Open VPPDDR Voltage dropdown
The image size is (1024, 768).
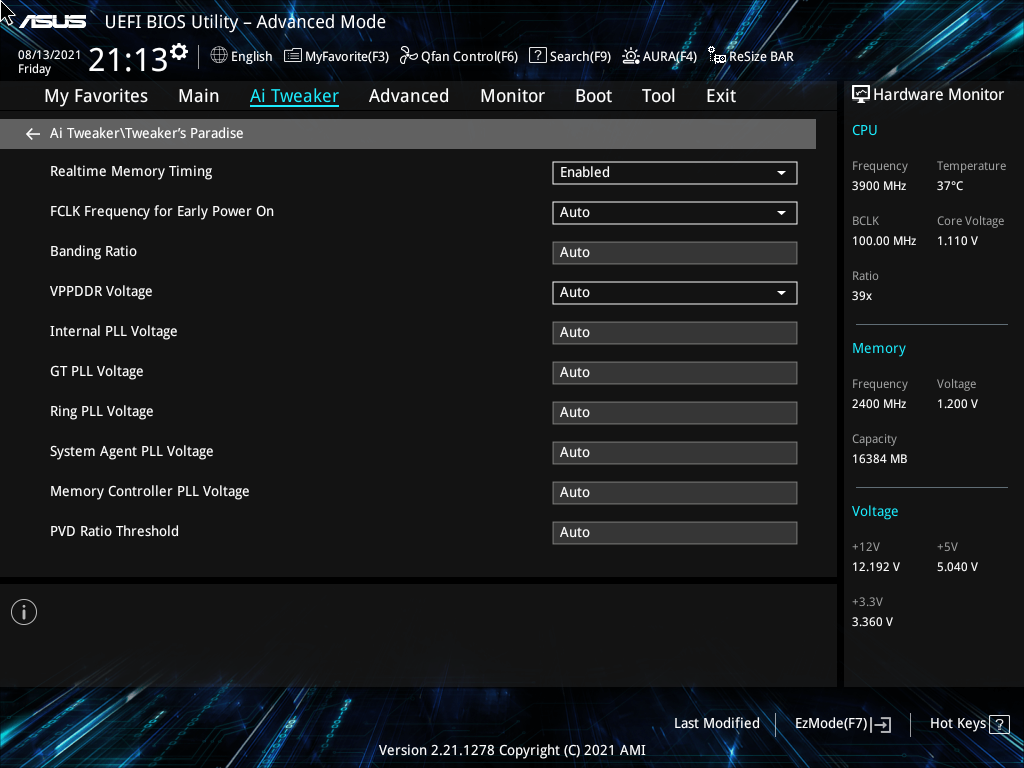pyautogui.click(x=675, y=293)
